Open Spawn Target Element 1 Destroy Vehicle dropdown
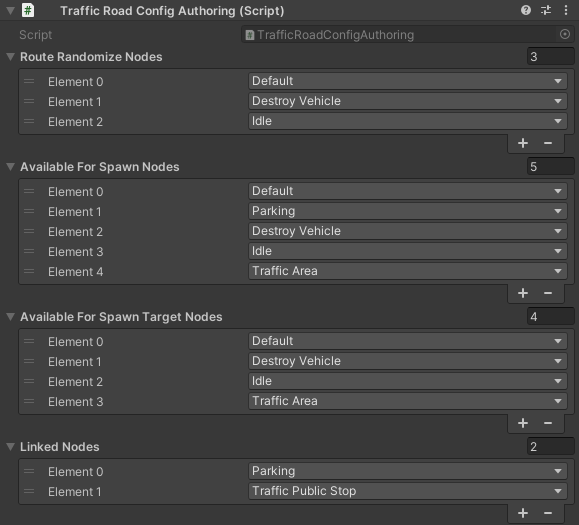This screenshot has height=525, width=579. click(408, 361)
